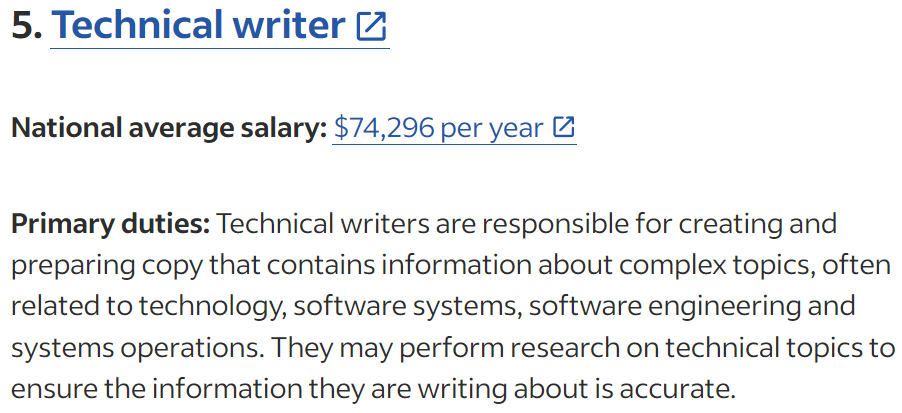The height and width of the screenshot is (413, 902).
Task: Click the bold Primary duties label
Action: tap(111, 224)
